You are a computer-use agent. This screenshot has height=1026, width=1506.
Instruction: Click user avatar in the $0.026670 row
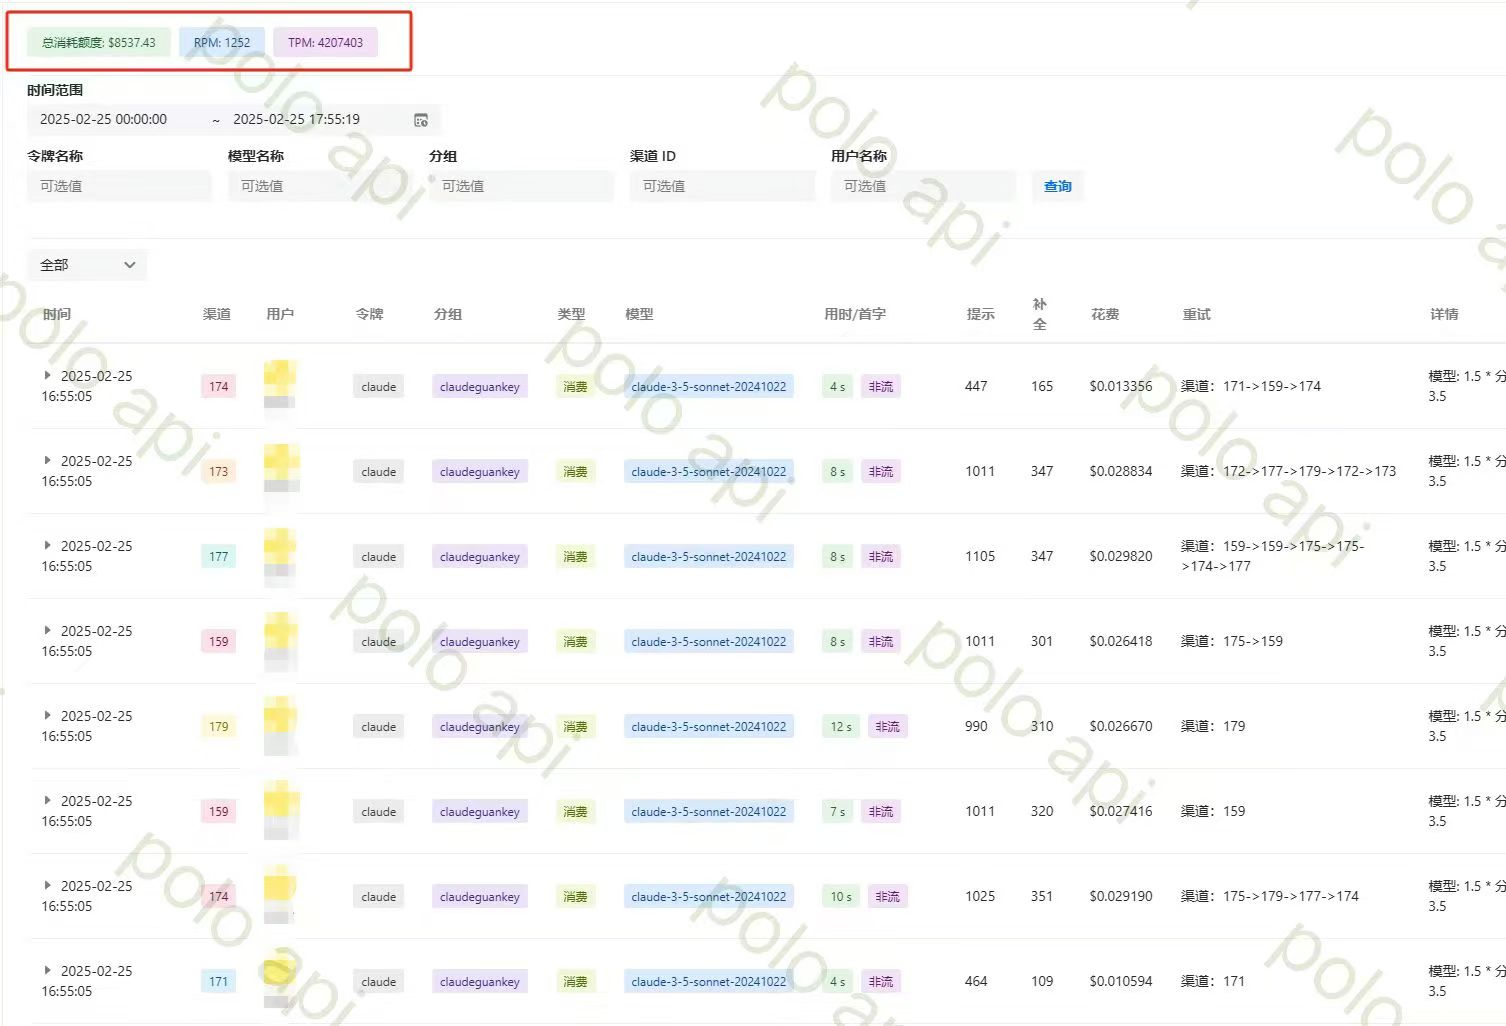point(280,724)
